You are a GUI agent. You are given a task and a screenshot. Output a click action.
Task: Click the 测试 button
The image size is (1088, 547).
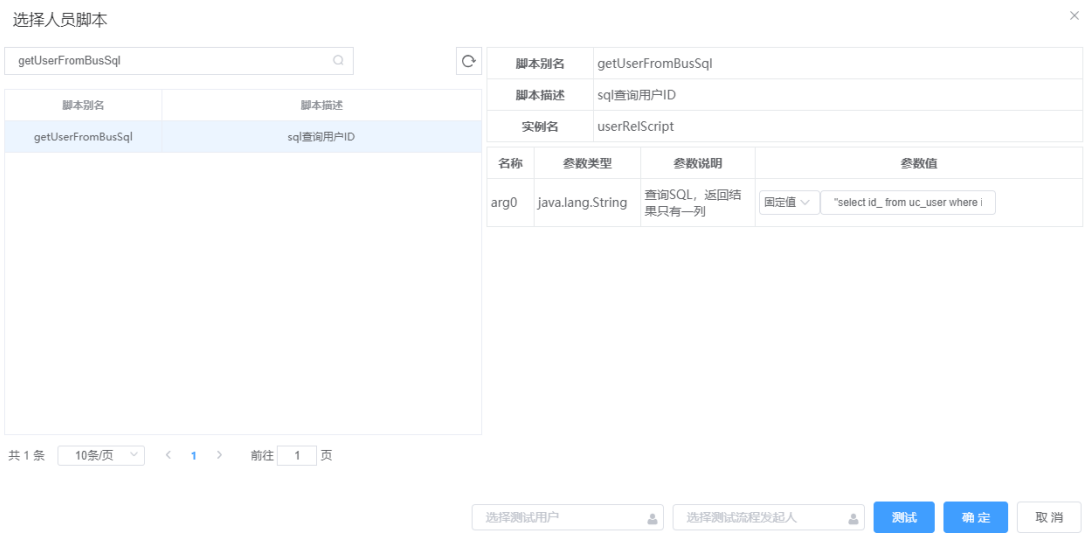click(x=903, y=517)
